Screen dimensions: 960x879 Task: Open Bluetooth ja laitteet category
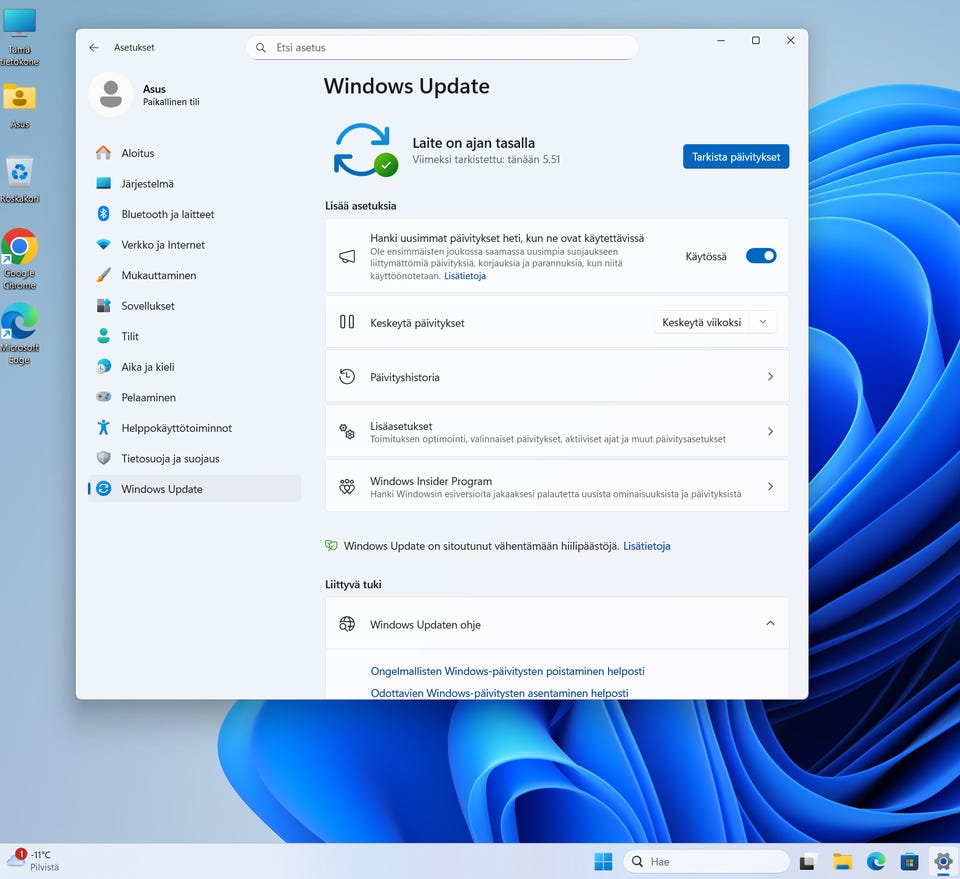pyautogui.click(x=195, y=214)
